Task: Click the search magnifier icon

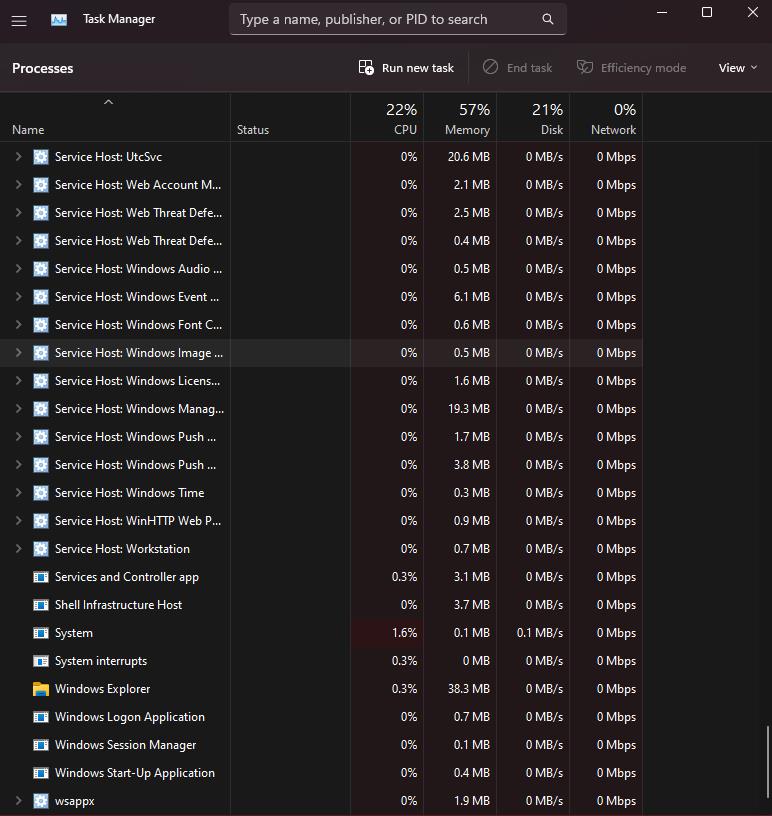Action: (x=548, y=19)
